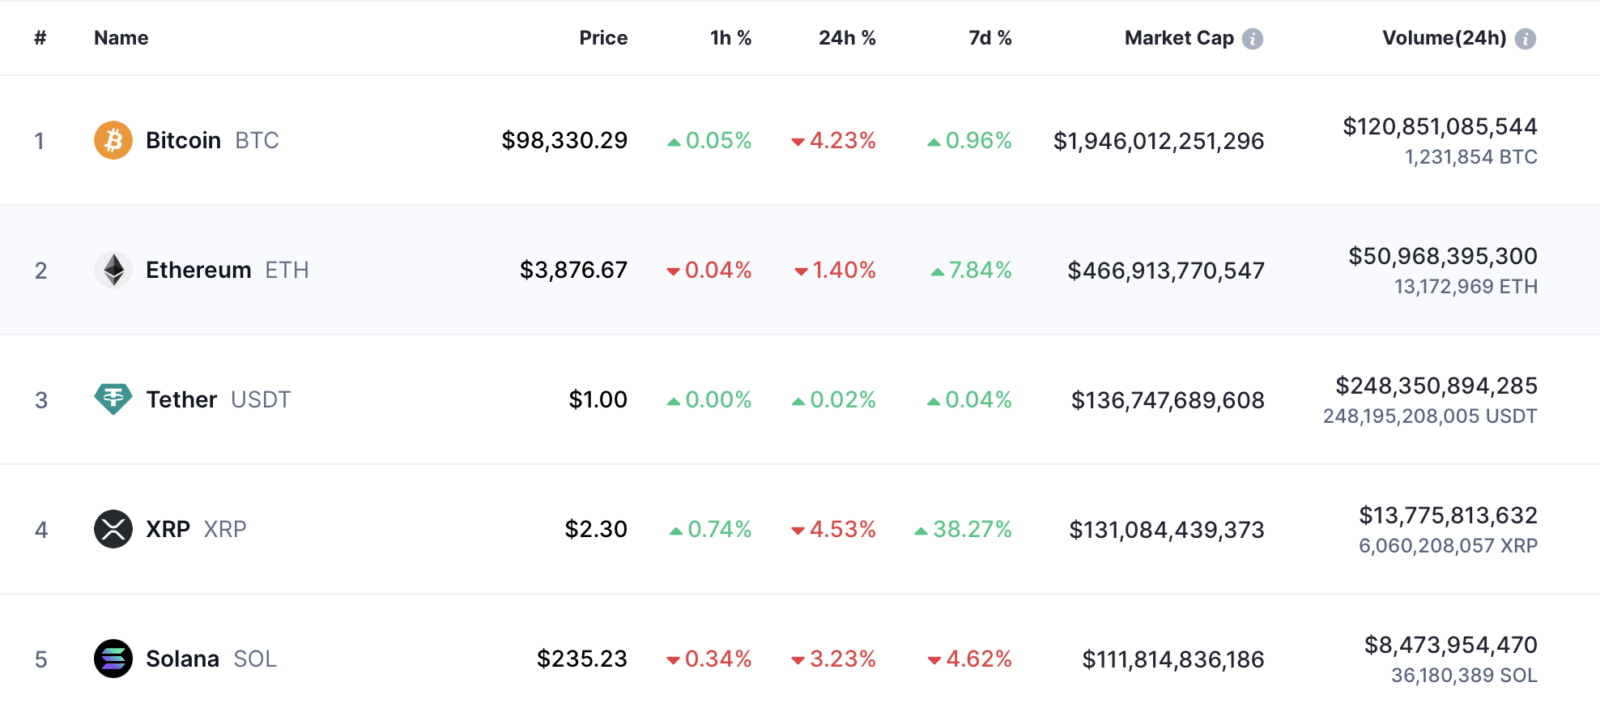Open the Market Cap info icon
Image resolution: width=1600 pixels, height=708 pixels.
click(x=1252, y=39)
